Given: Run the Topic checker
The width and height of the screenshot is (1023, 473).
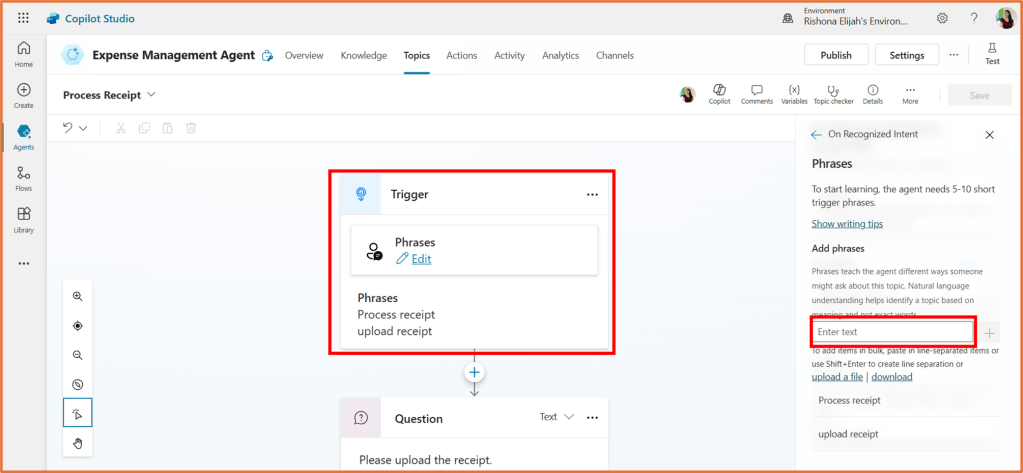Looking at the screenshot, I should click(x=833, y=93).
